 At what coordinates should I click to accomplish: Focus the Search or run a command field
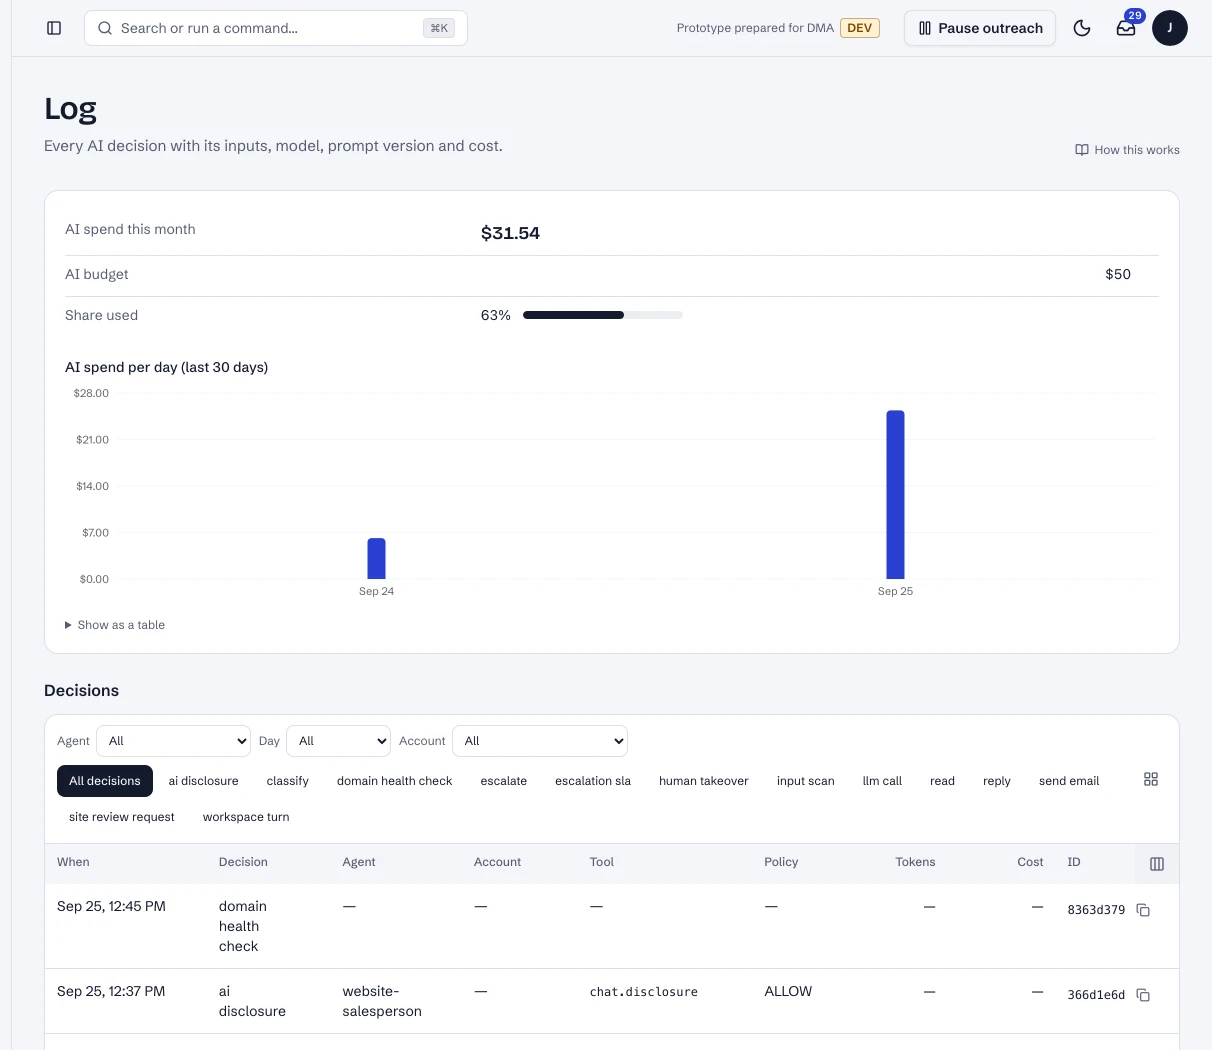pos(276,28)
